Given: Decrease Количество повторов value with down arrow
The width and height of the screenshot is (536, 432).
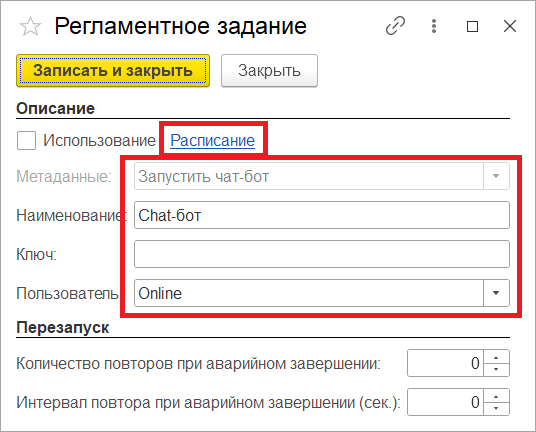Looking at the screenshot, I should tap(496, 369).
